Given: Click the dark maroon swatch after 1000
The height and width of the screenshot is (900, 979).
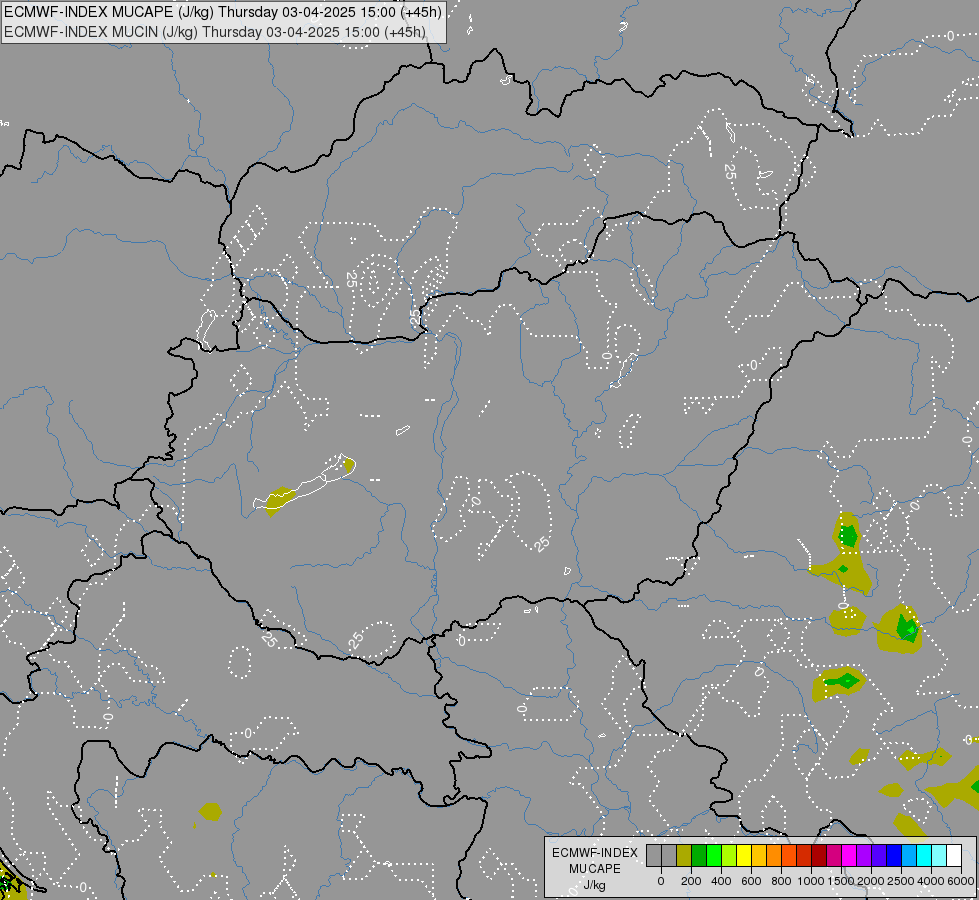Looking at the screenshot, I should pos(819,855).
